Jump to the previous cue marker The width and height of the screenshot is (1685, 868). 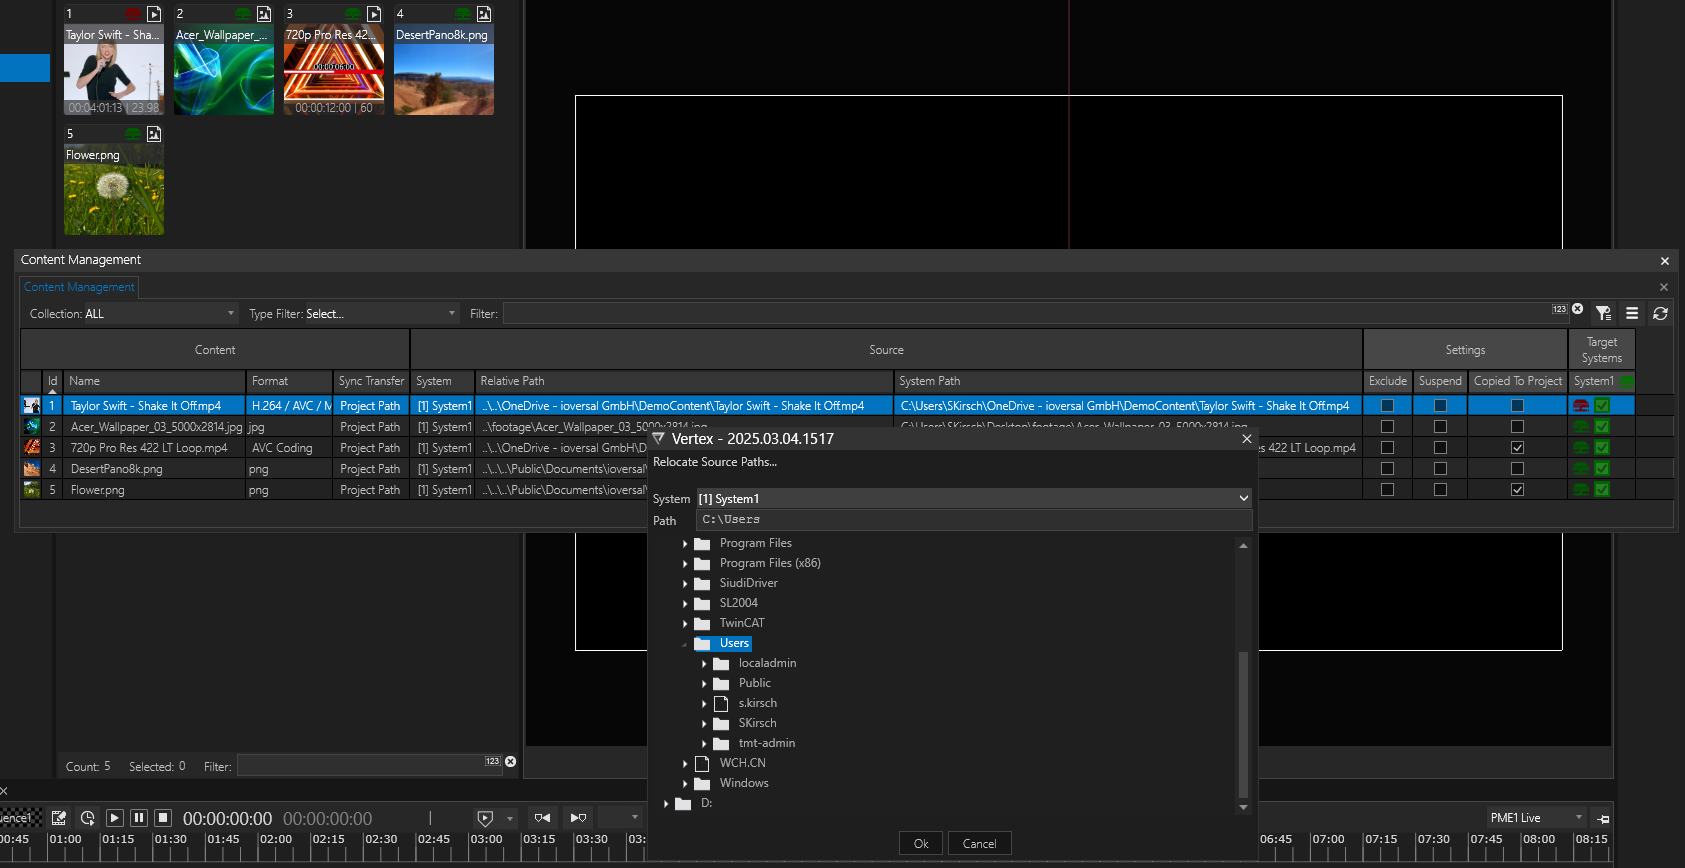542,818
